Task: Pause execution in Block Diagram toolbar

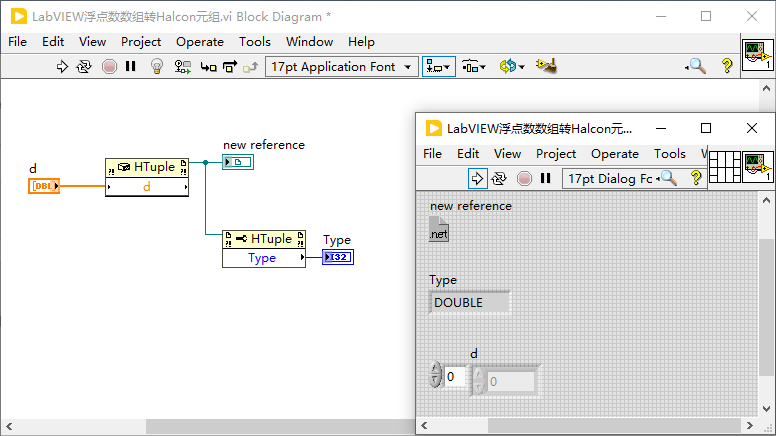Action: 131,66
